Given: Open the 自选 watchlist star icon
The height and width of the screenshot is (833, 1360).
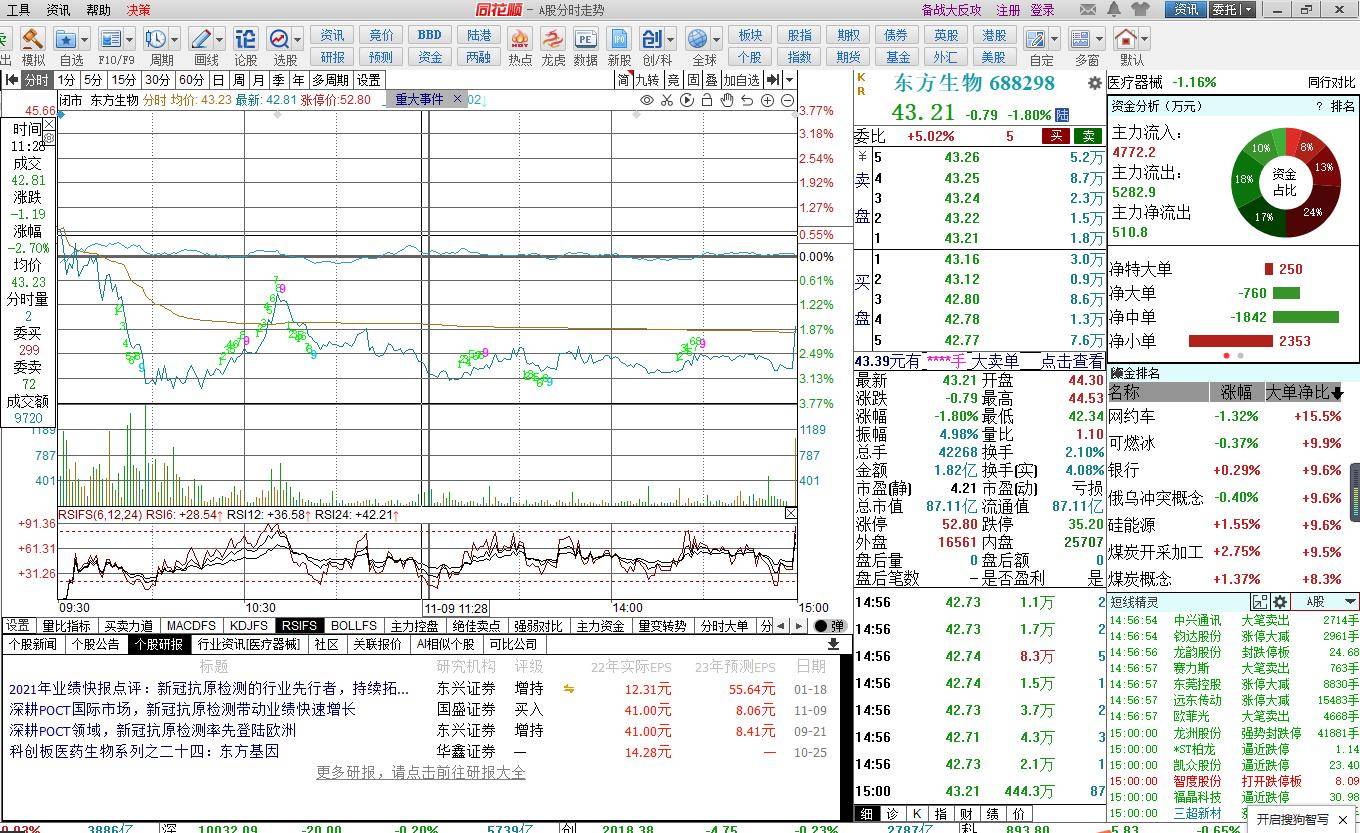Looking at the screenshot, I should pos(66,39).
